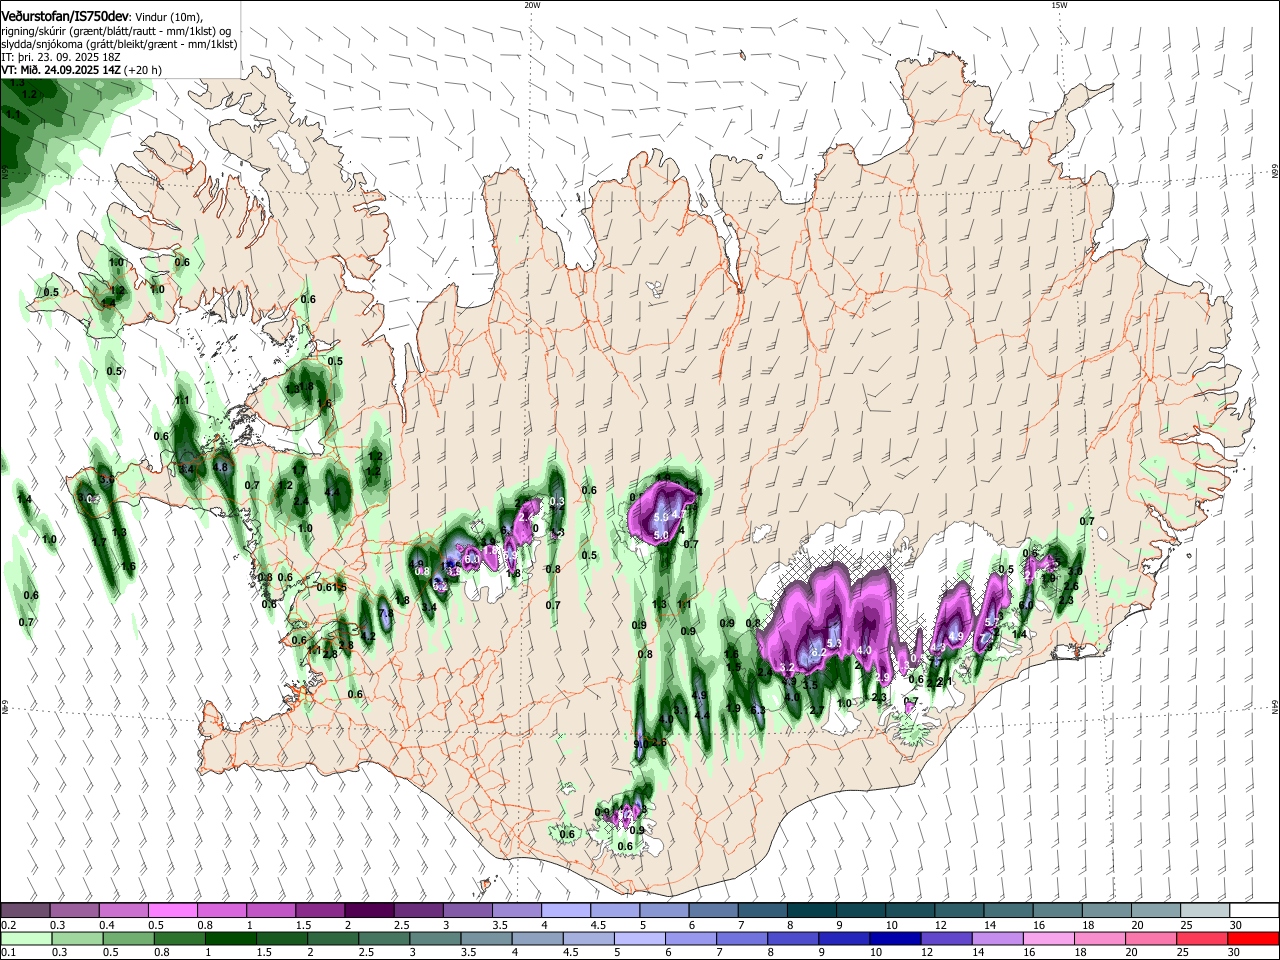
Task: Click the 'rigning/skúrir' legend description line
Action: 116,30
